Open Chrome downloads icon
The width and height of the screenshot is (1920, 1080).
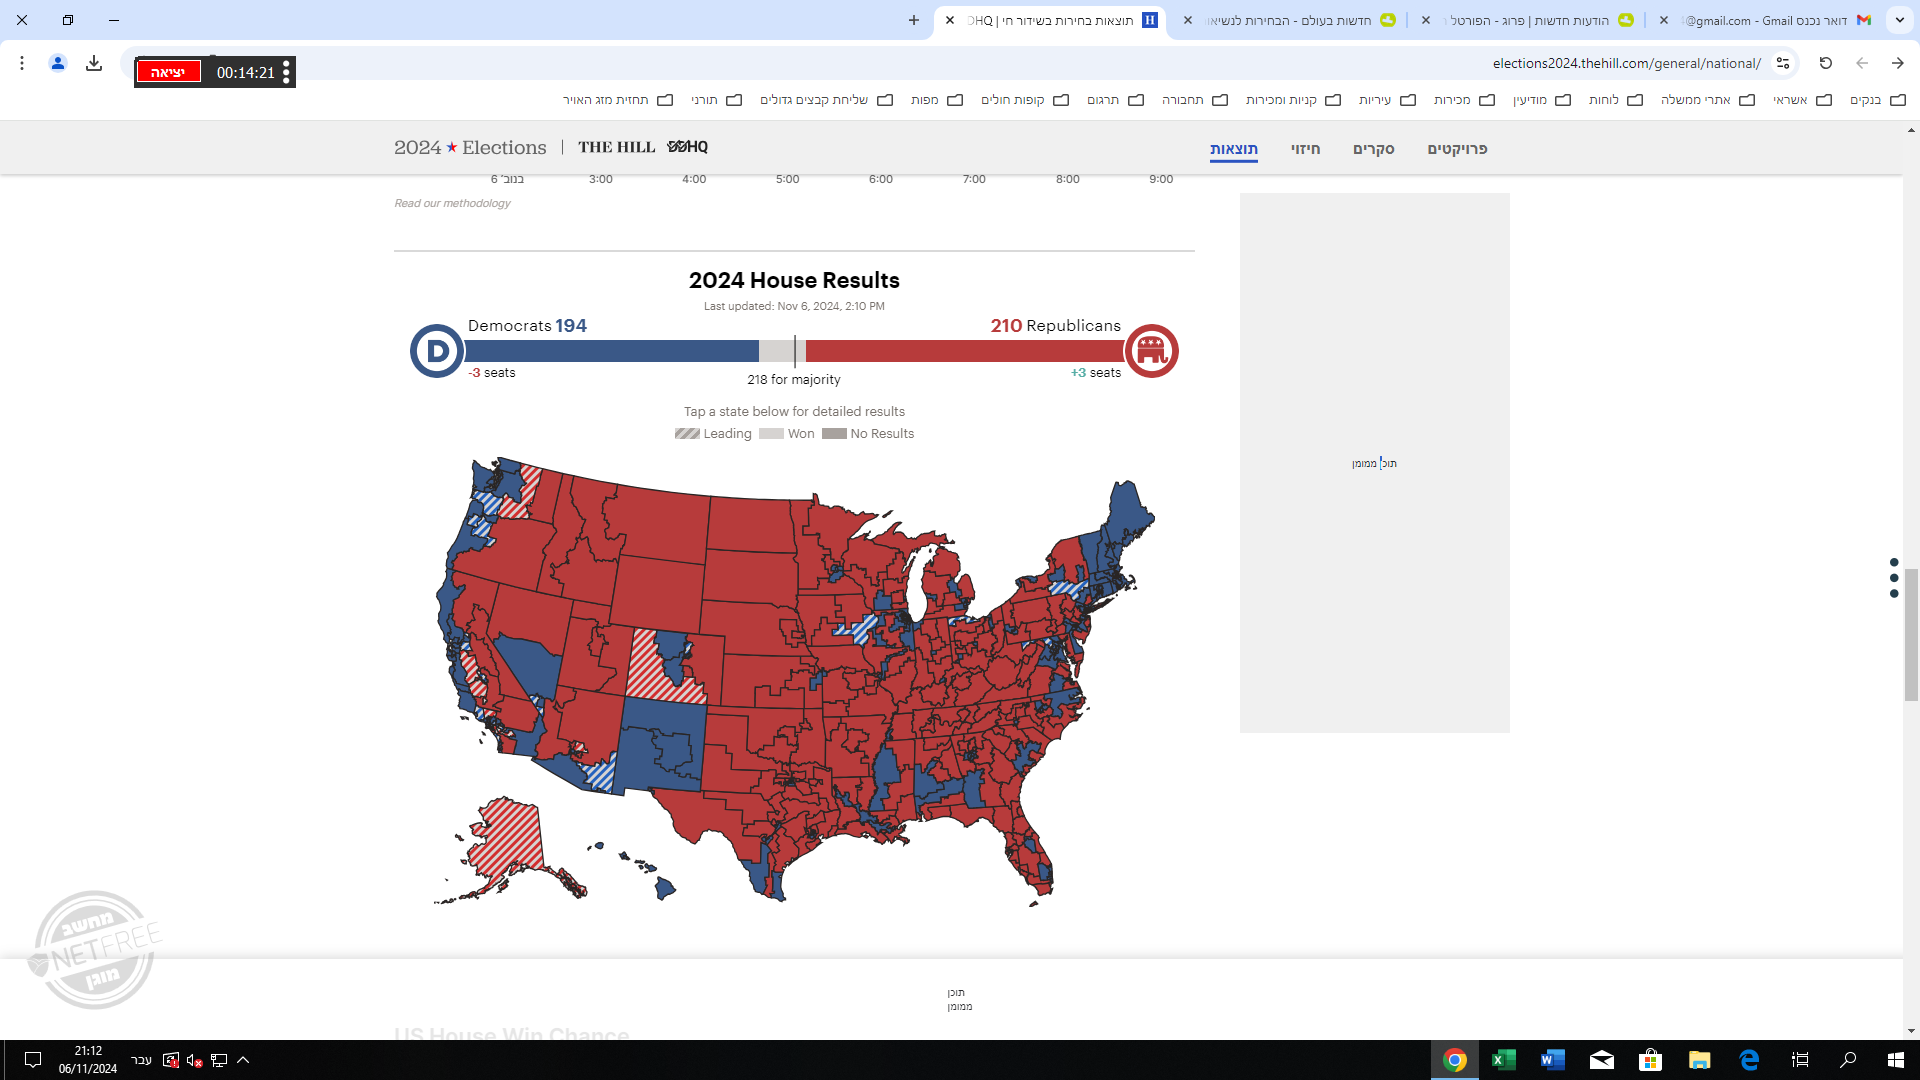94,63
